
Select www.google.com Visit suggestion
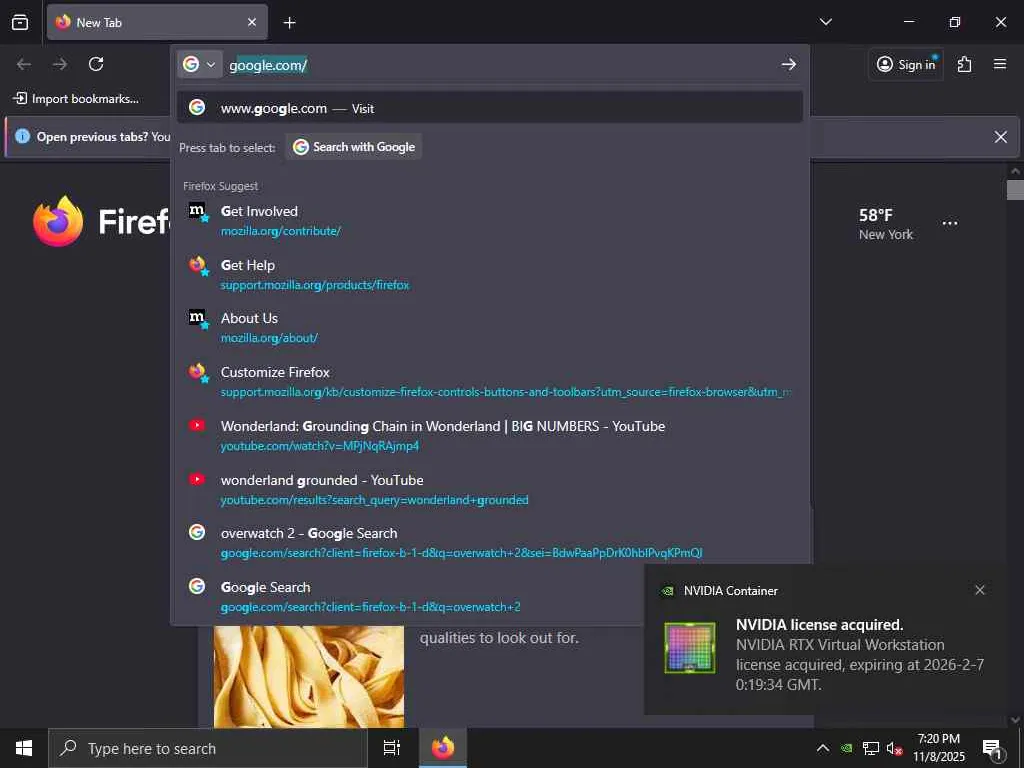(x=490, y=108)
